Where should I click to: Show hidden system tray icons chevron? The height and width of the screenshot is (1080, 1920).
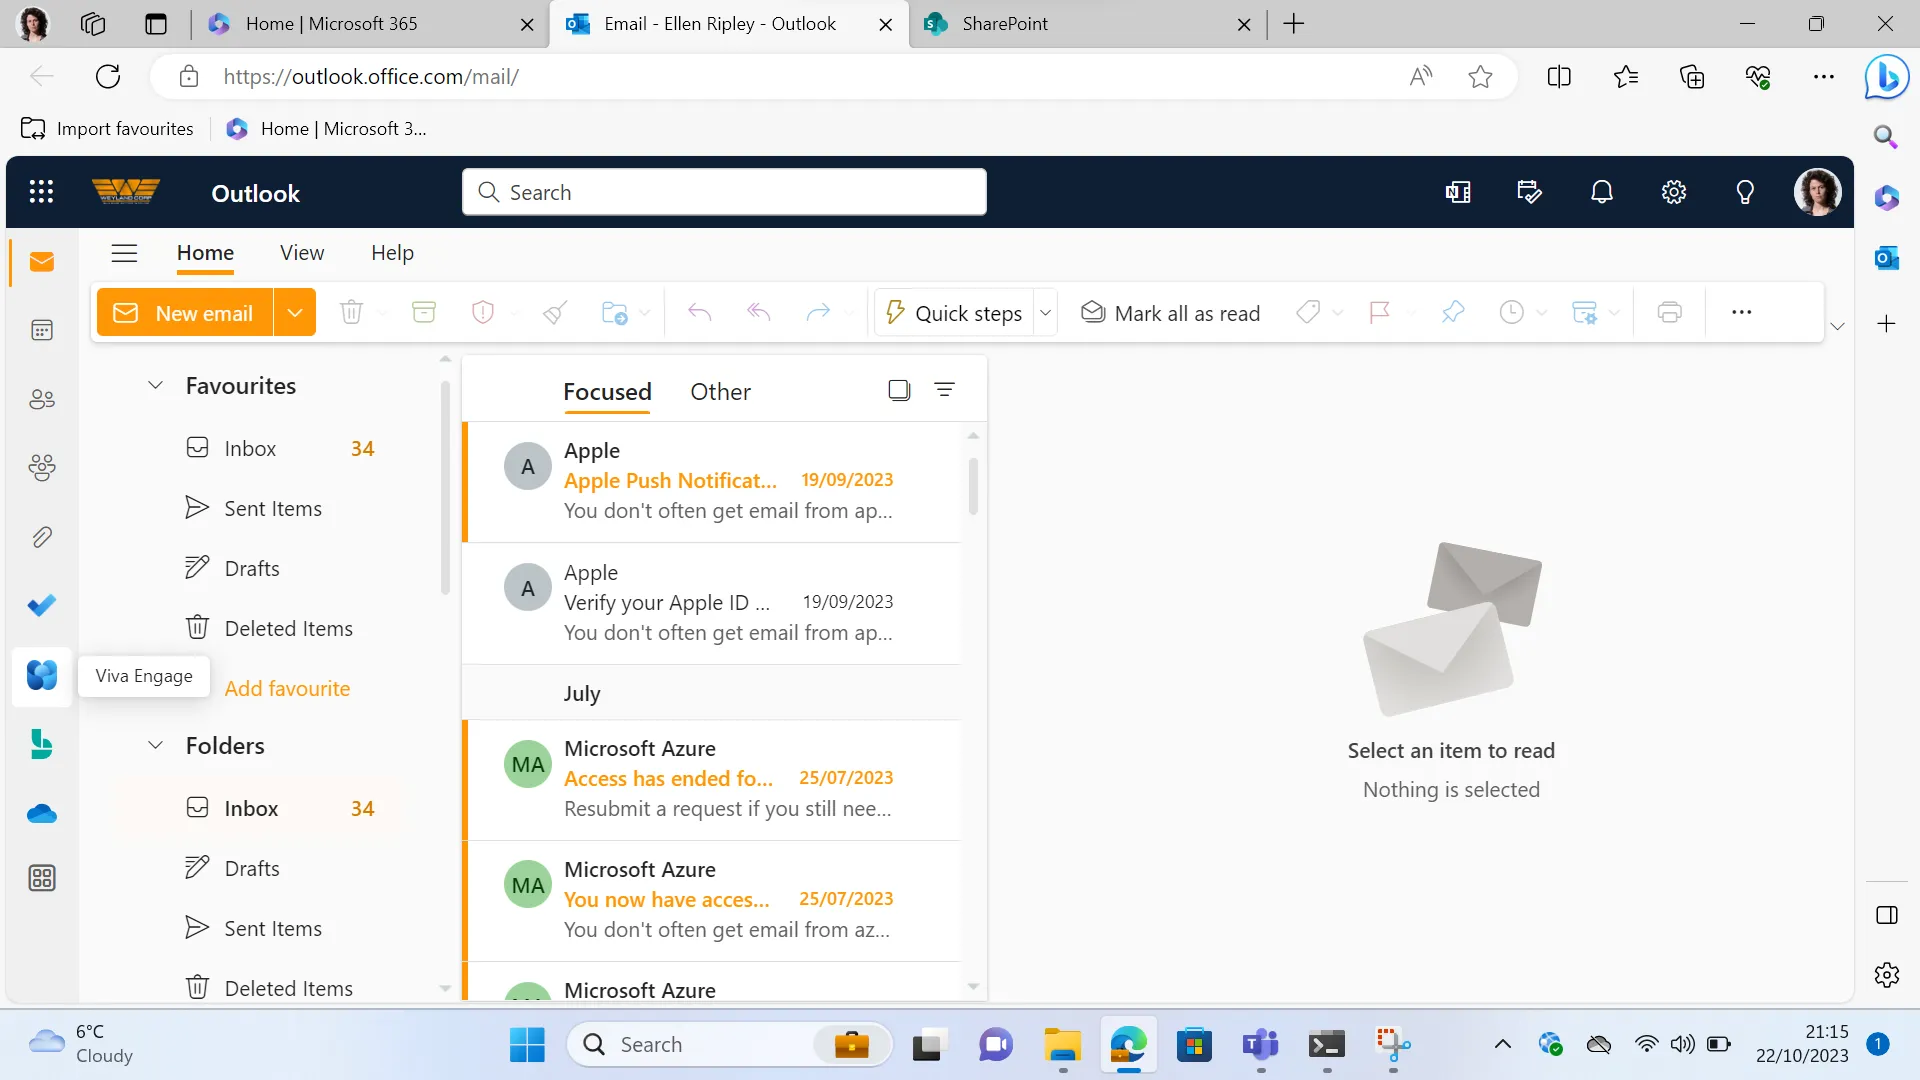point(1502,1044)
